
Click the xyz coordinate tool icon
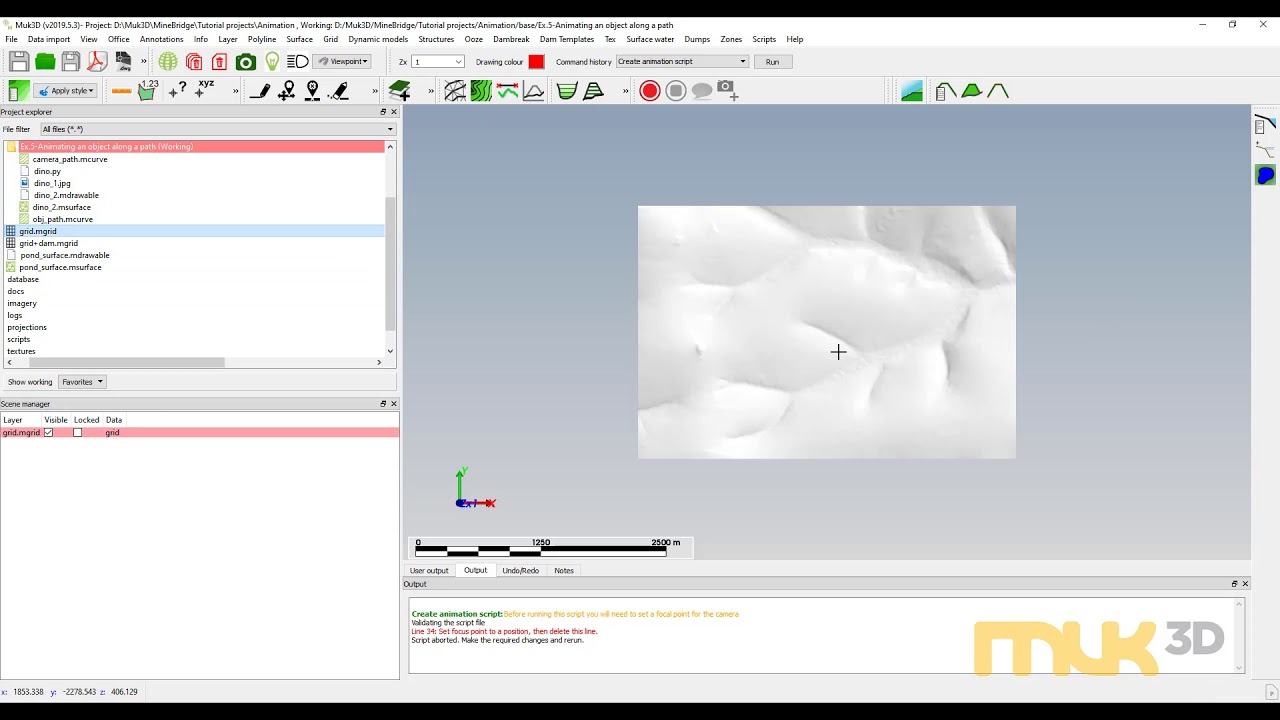(205, 89)
